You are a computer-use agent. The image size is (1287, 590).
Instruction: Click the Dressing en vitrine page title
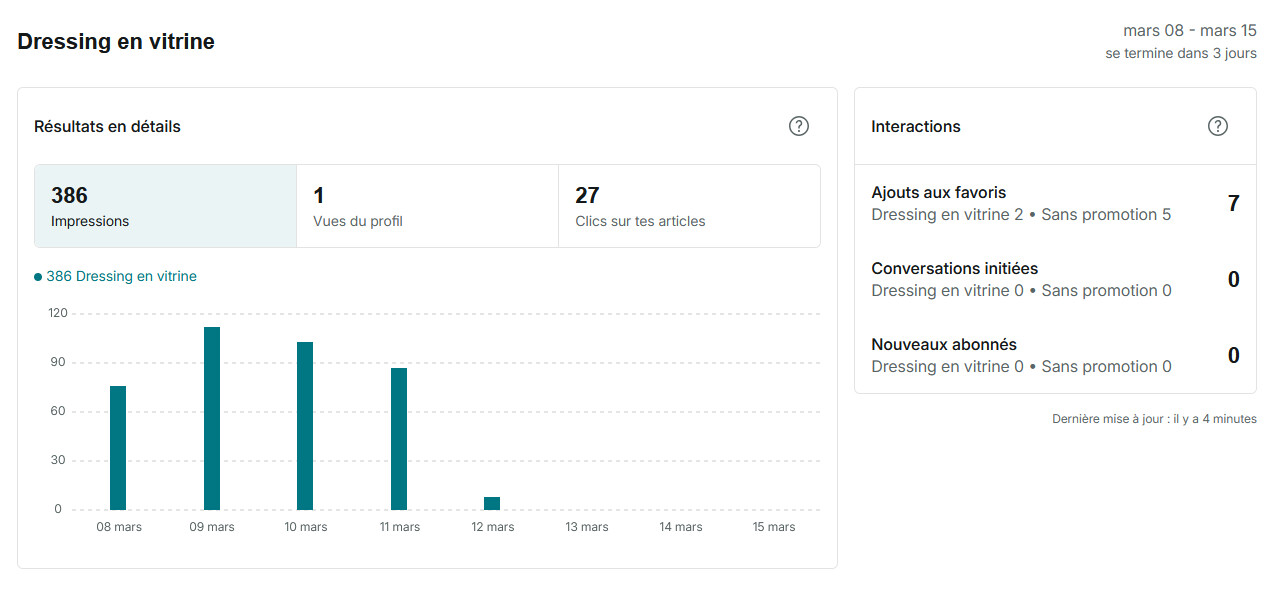pyautogui.click(x=116, y=42)
